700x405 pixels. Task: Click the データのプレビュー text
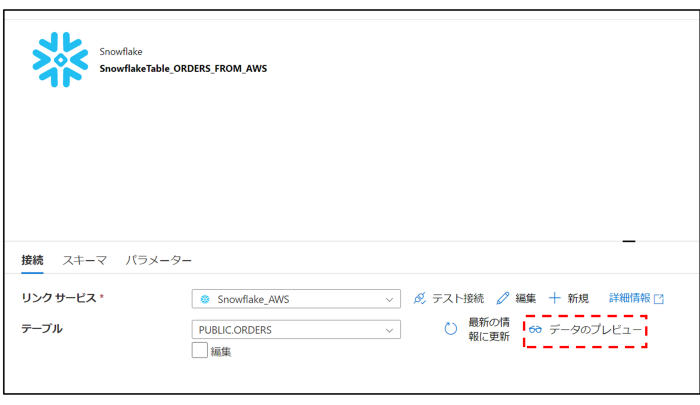(x=596, y=330)
